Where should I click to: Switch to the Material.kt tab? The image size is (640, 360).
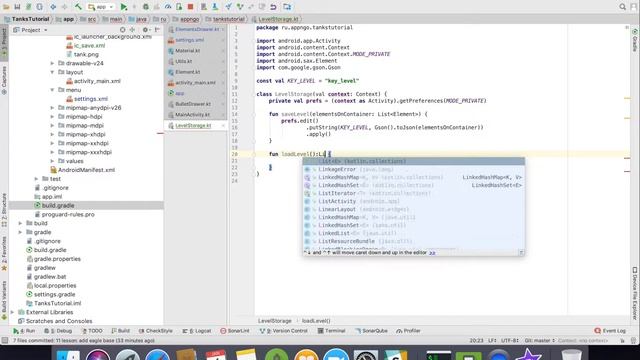point(196,51)
